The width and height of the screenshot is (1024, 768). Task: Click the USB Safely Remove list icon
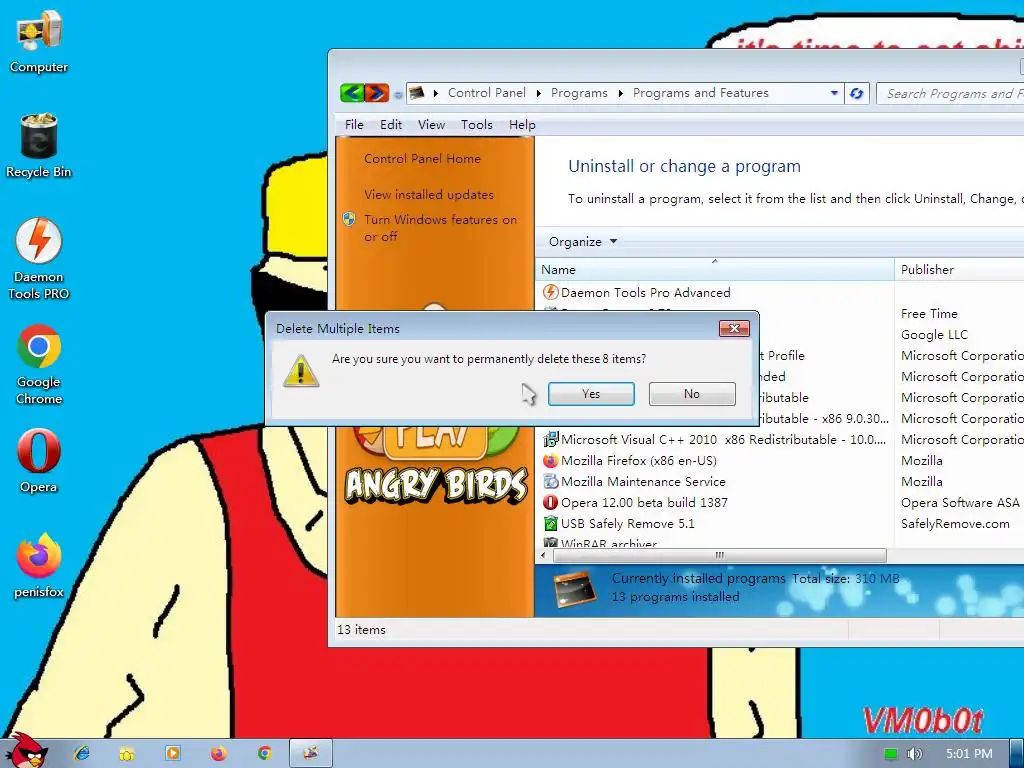click(551, 523)
